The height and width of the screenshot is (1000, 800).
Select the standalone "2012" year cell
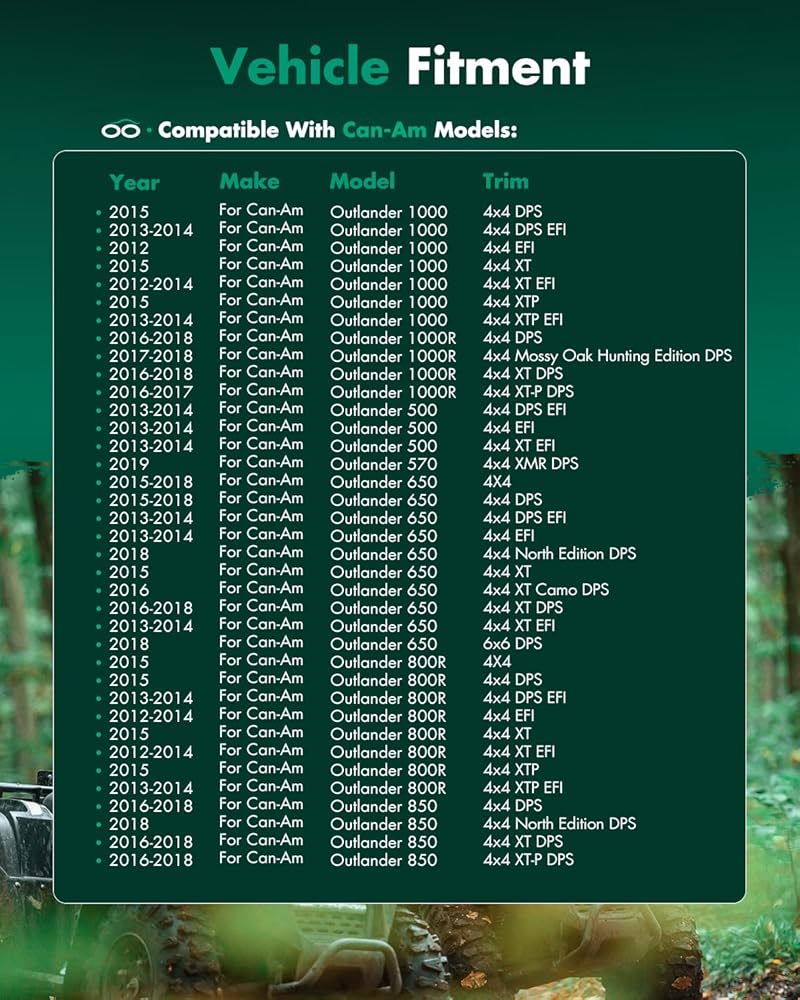pyautogui.click(x=129, y=248)
